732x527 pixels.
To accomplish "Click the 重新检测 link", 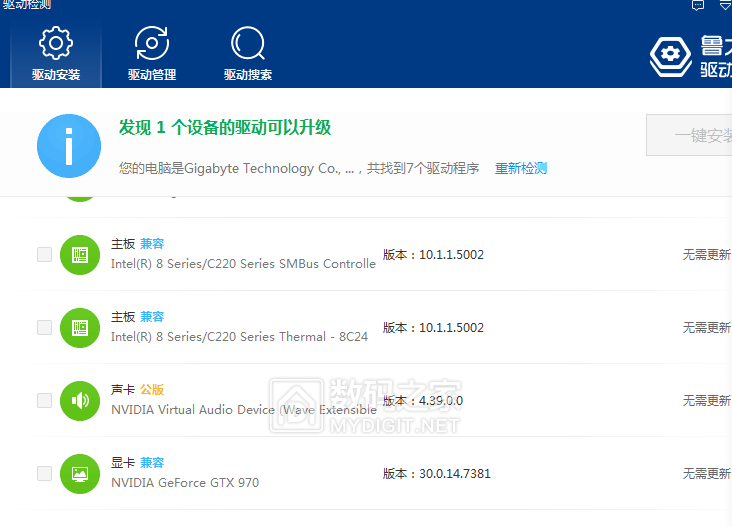I will tap(521, 168).
